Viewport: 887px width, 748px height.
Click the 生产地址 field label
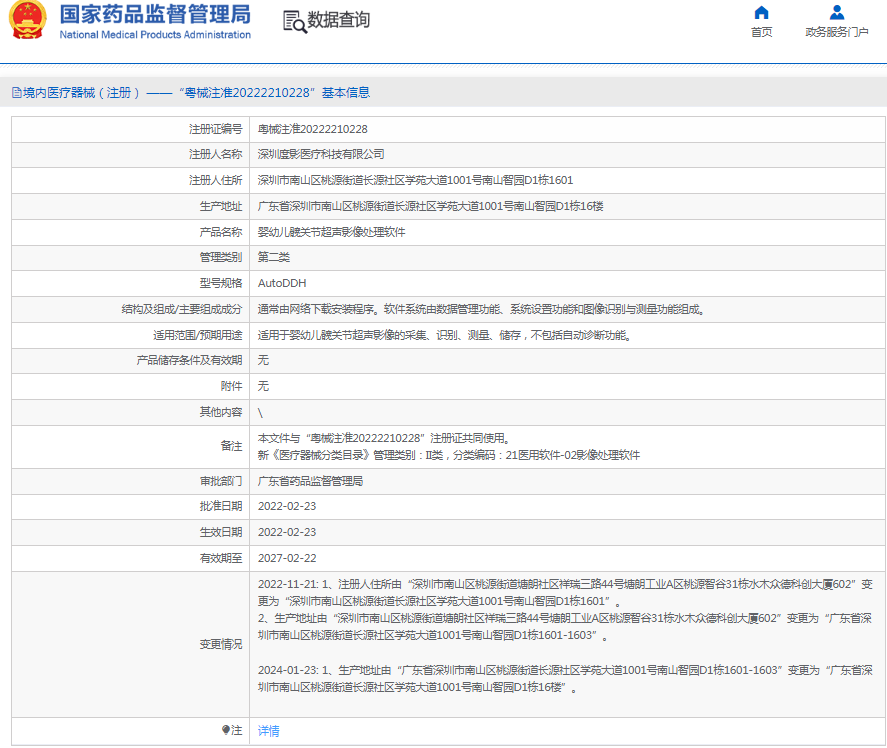point(221,206)
